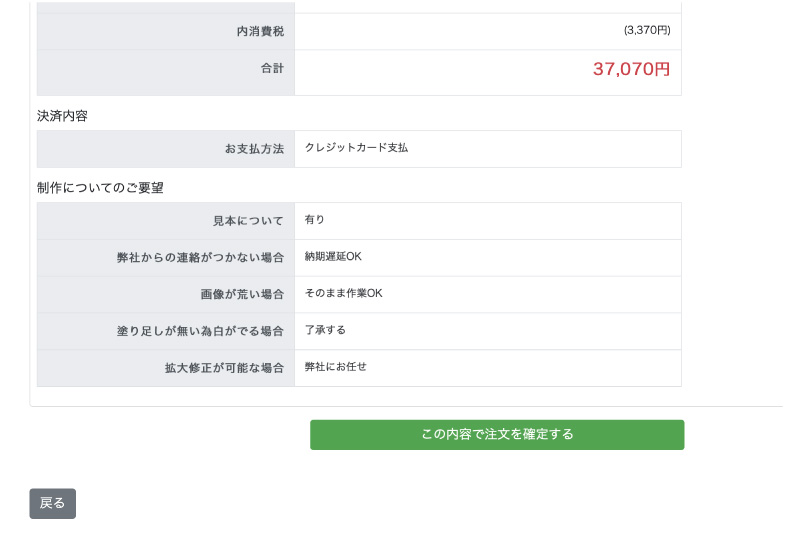Screen dimensions: 800x540
Task: Click the 制作についてのご要望 section heading
Action: tap(100, 188)
